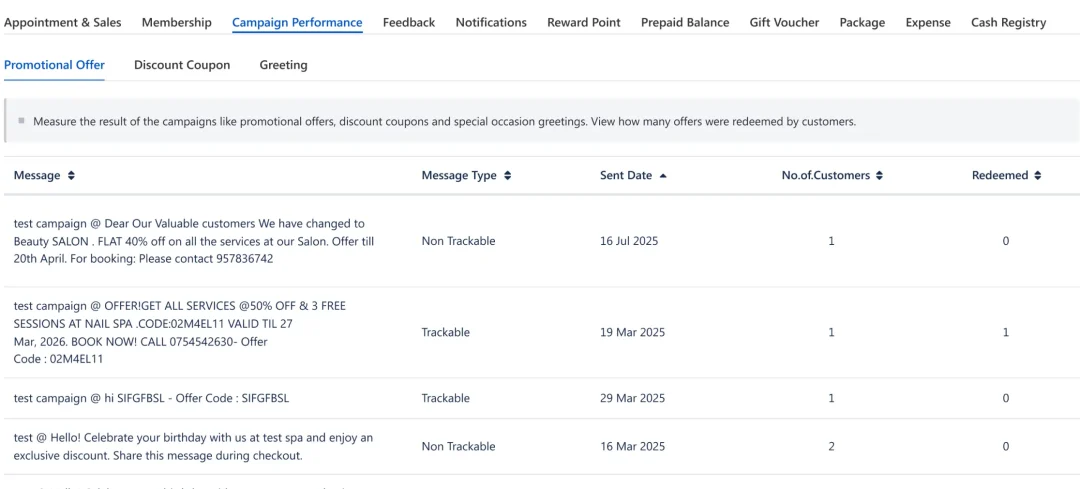This screenshot has height=489, width=1080.
Task: Sort by Message column sort icon
Action: [71, 176]
